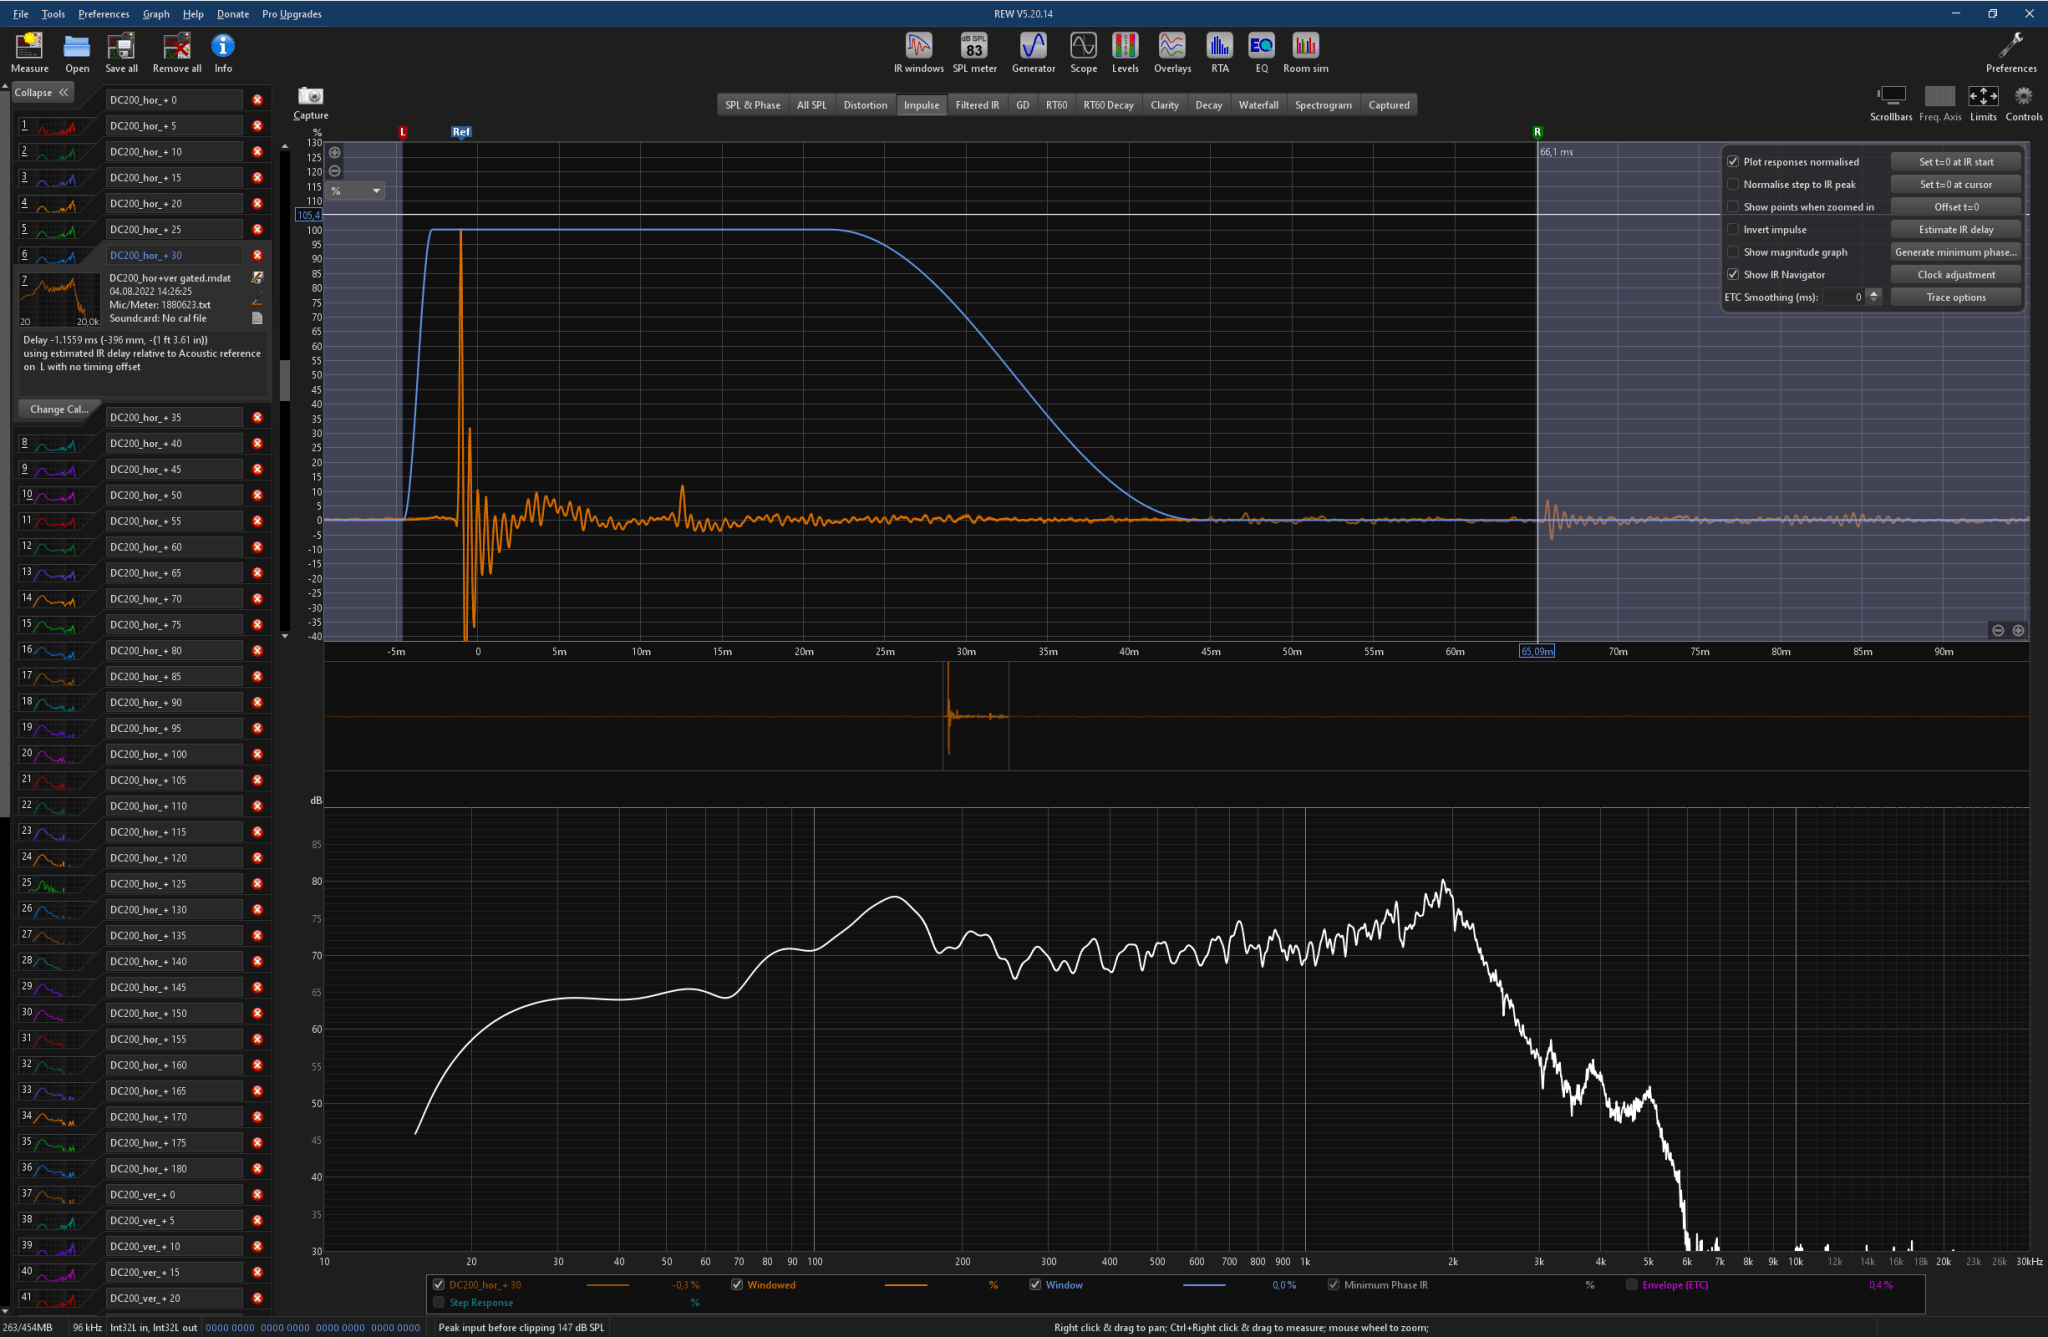Click the Remove all icon
Image resolution: width=2048 pixels, height=1337 pixels.
click(x=177, y=52)
